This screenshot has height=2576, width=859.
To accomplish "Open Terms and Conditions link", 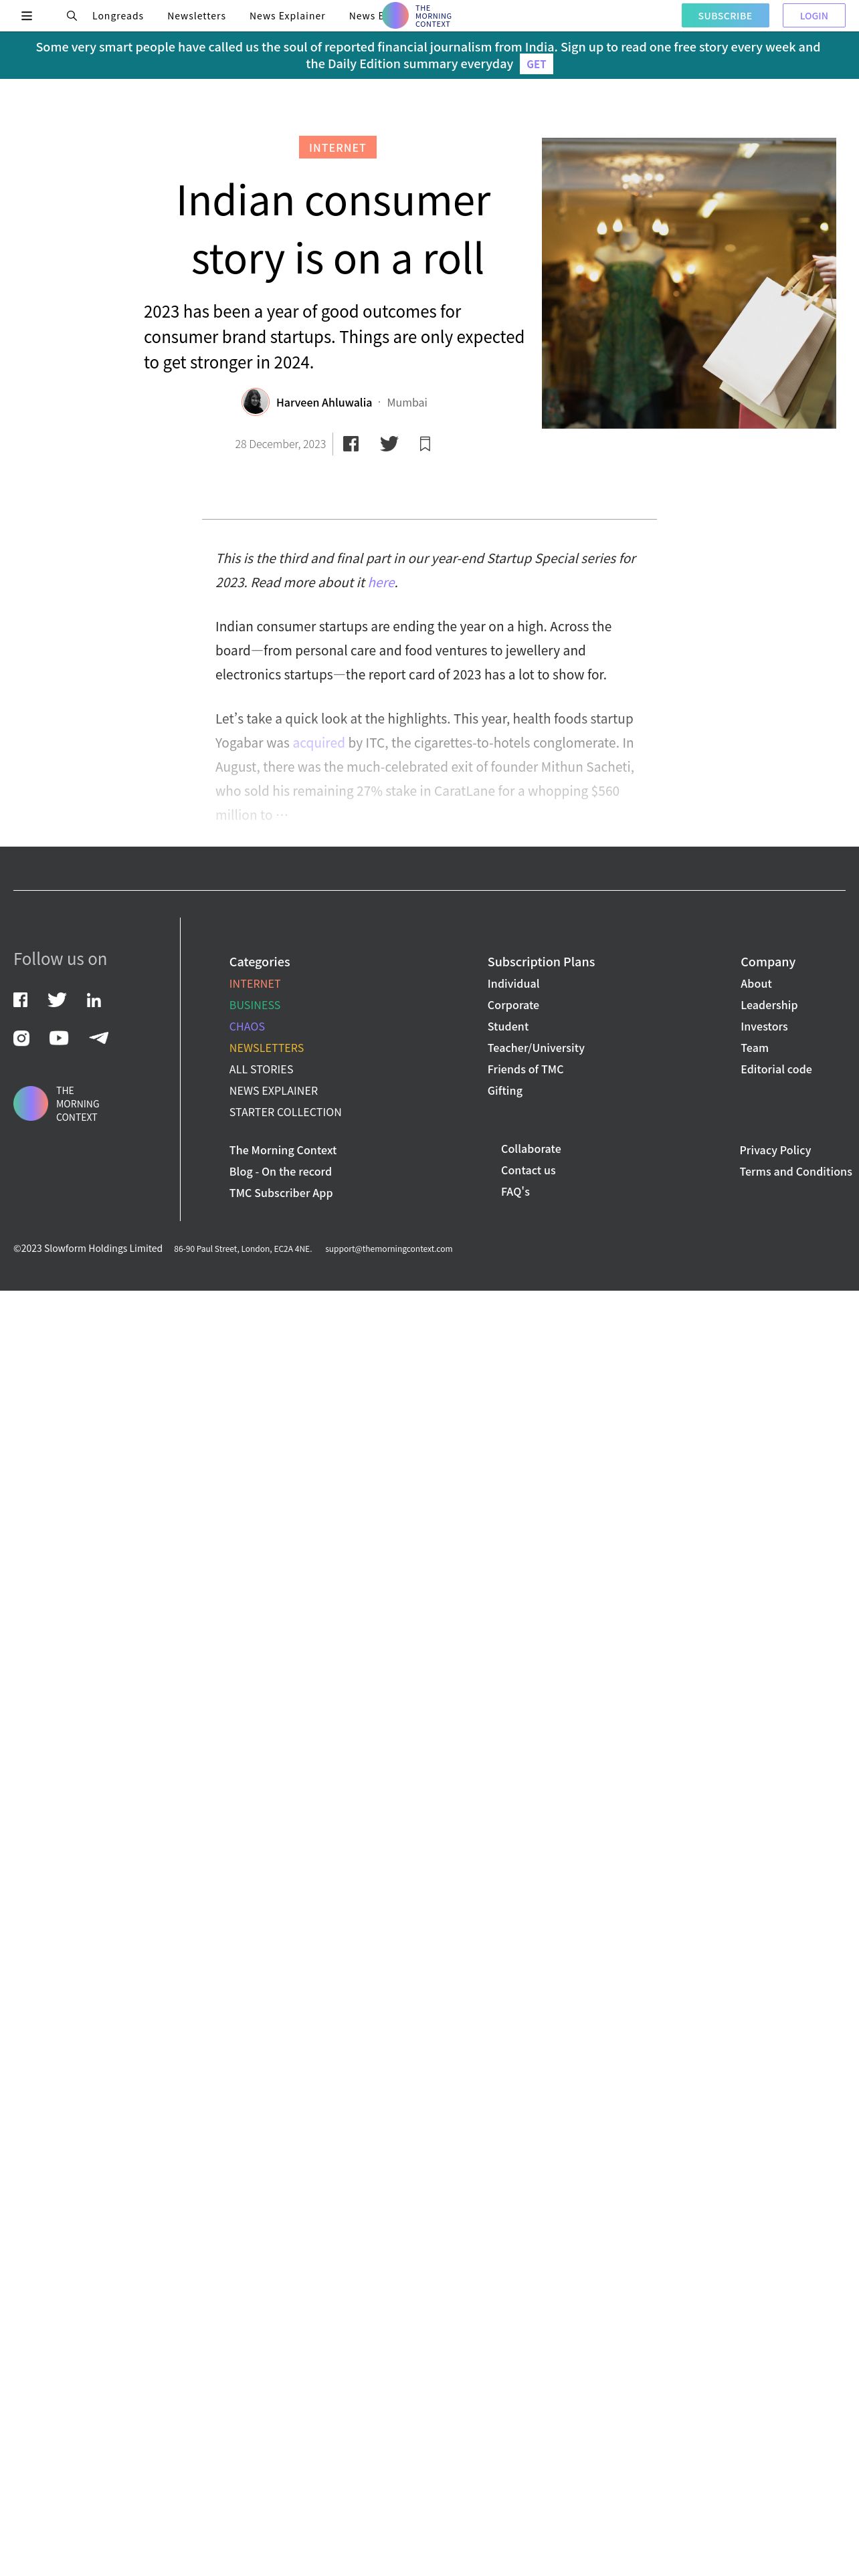I will 796,1172.
